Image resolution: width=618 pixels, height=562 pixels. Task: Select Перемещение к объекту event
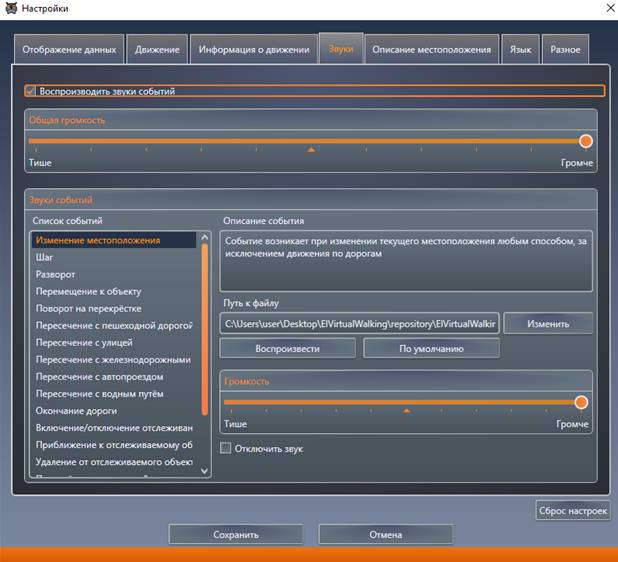pos(114,291)
